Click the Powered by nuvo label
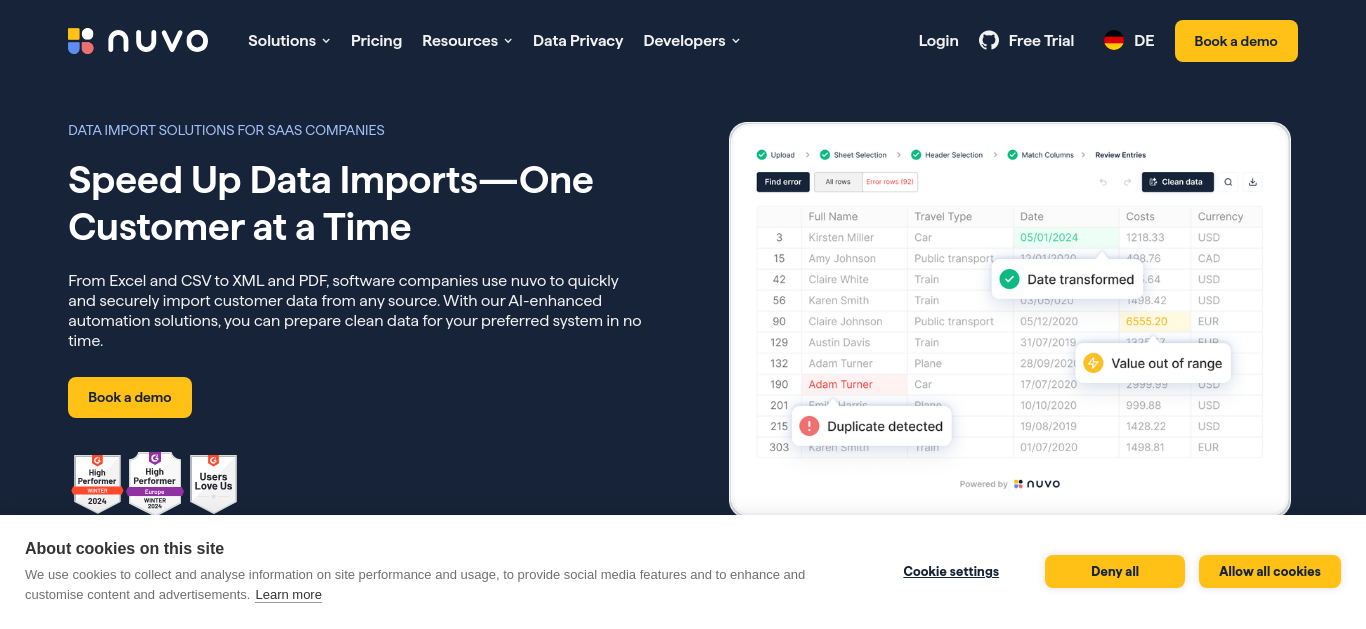This screenshot has height=629, width=1366. coord(1009,484)
